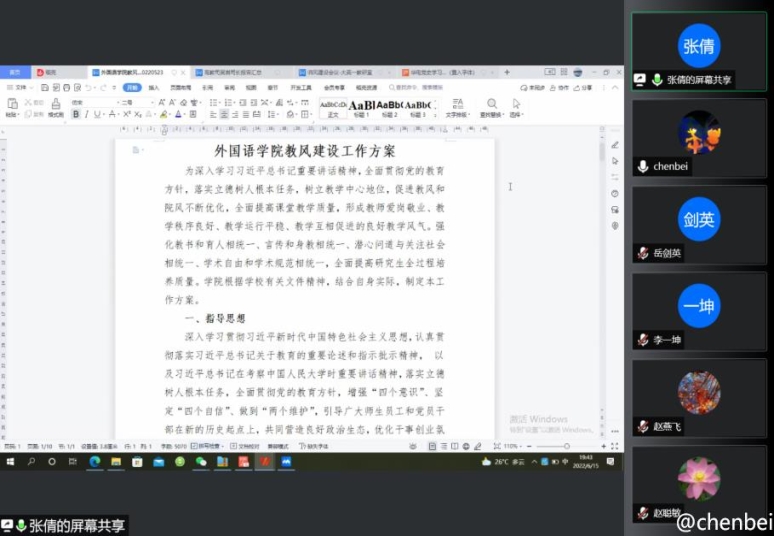Open the 文件 file menu dropdown
774x536 pixels.
17,88
